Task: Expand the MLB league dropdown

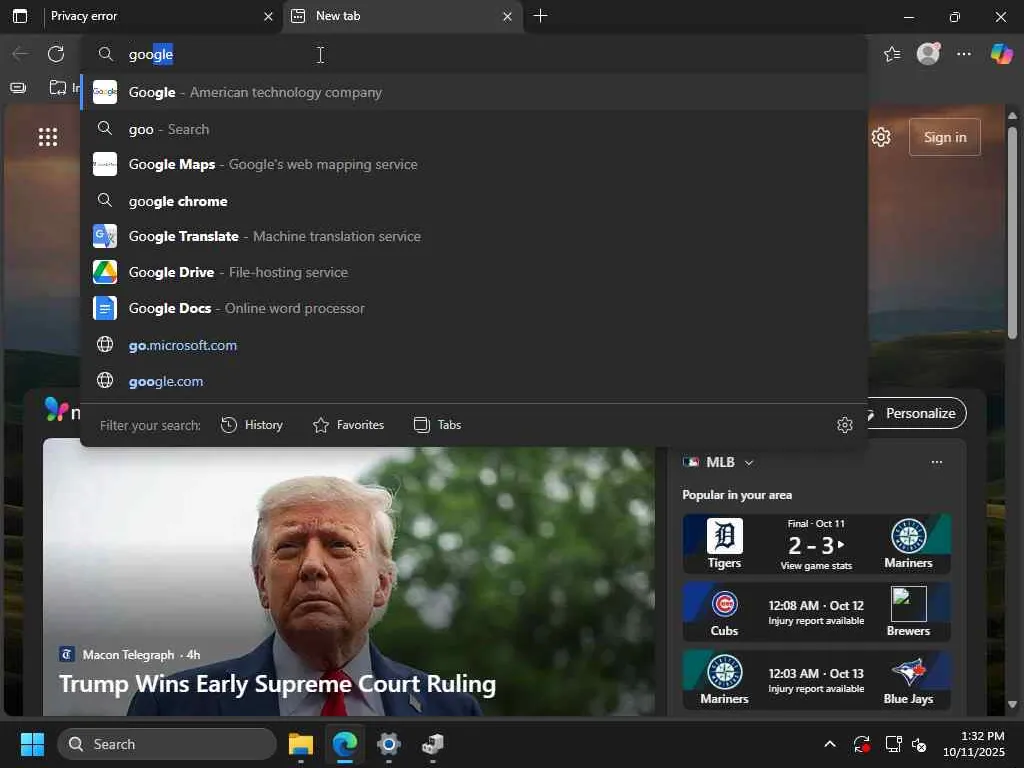Action: [x=749, y=463]
